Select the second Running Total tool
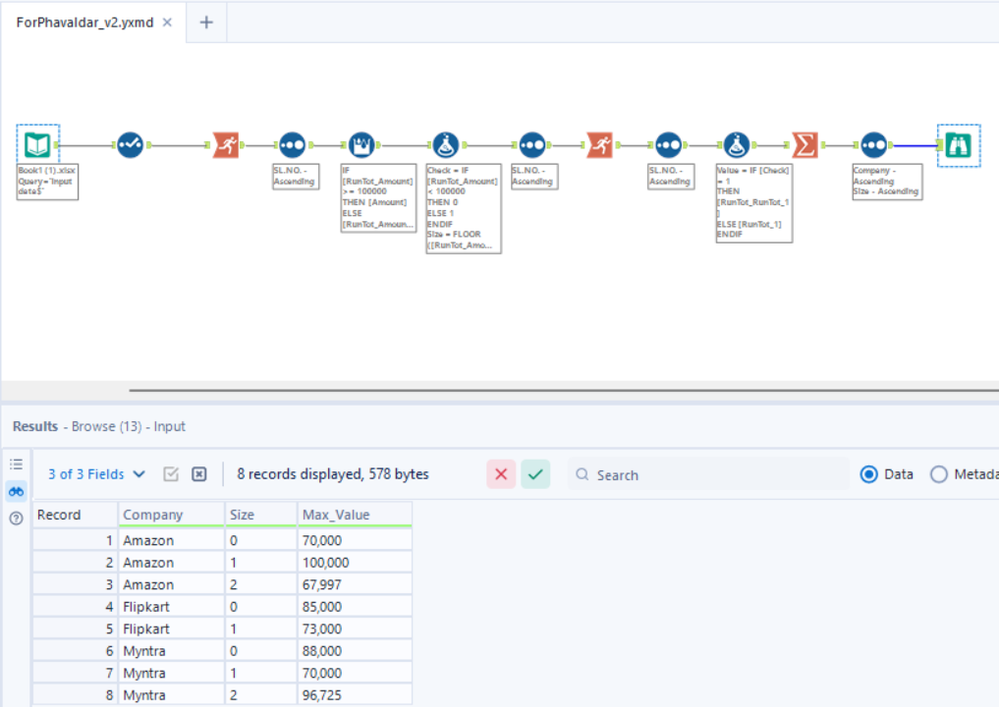The image size is (999, 707). click(600, 145)
